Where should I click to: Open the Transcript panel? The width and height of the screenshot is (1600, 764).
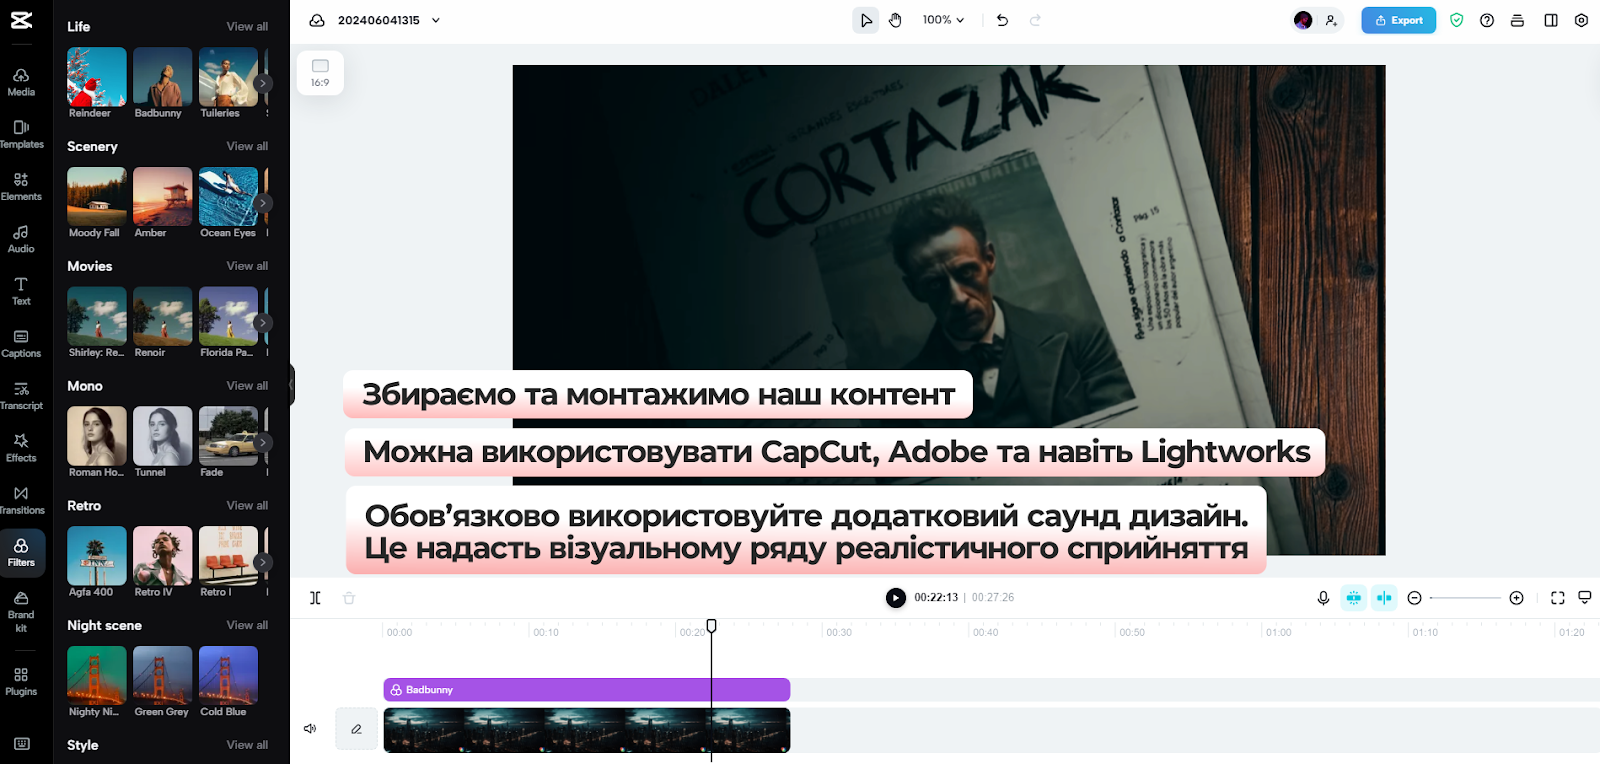click(21, 396)
